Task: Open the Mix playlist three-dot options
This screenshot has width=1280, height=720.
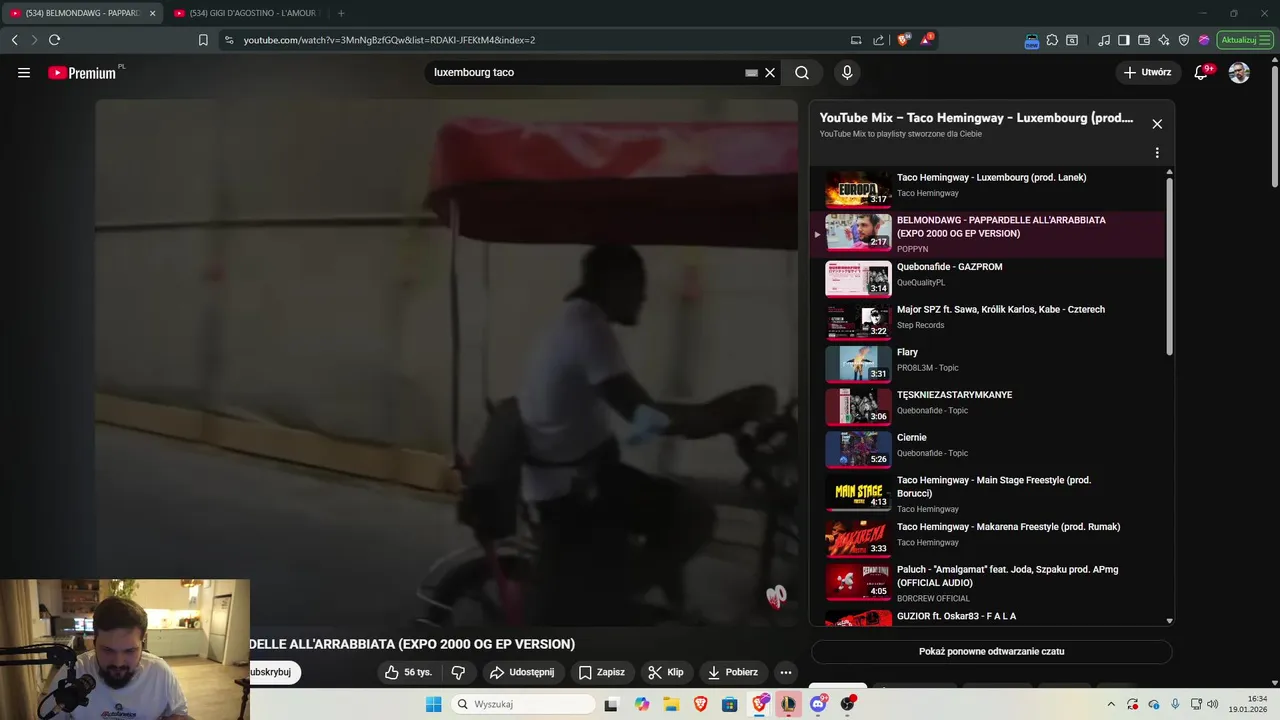Action: (x=1157, y=153)
